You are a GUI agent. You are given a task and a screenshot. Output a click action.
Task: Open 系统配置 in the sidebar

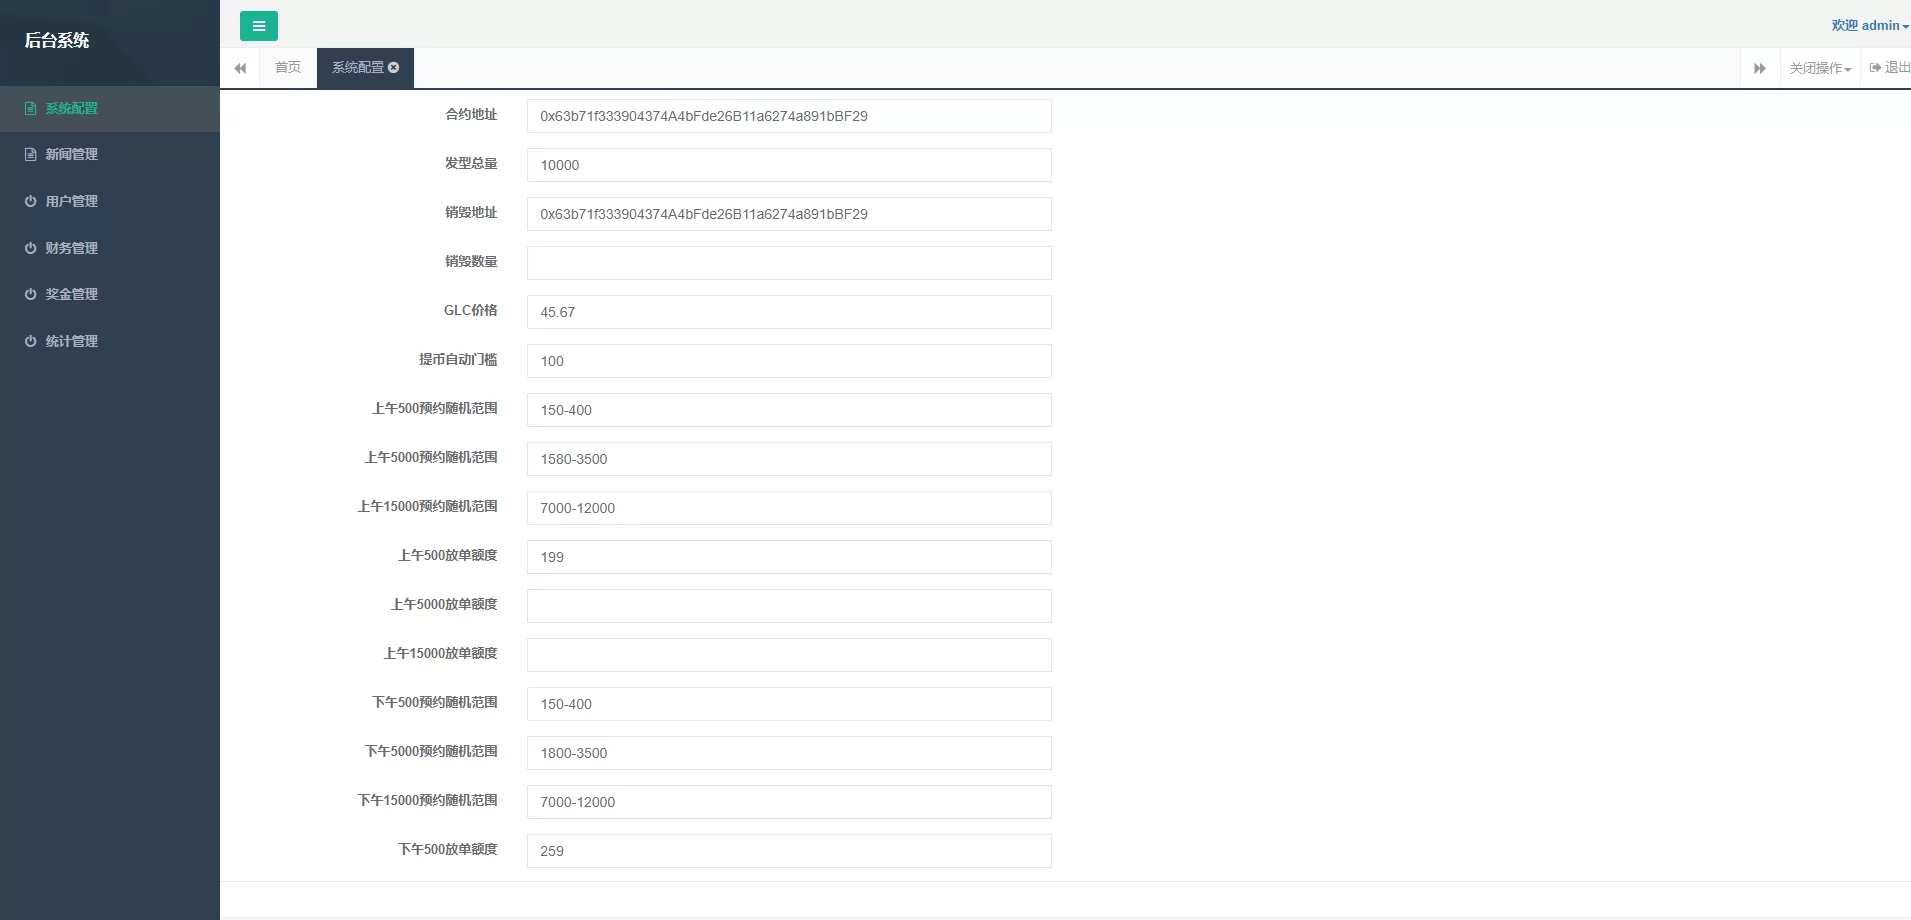(71, 108)
